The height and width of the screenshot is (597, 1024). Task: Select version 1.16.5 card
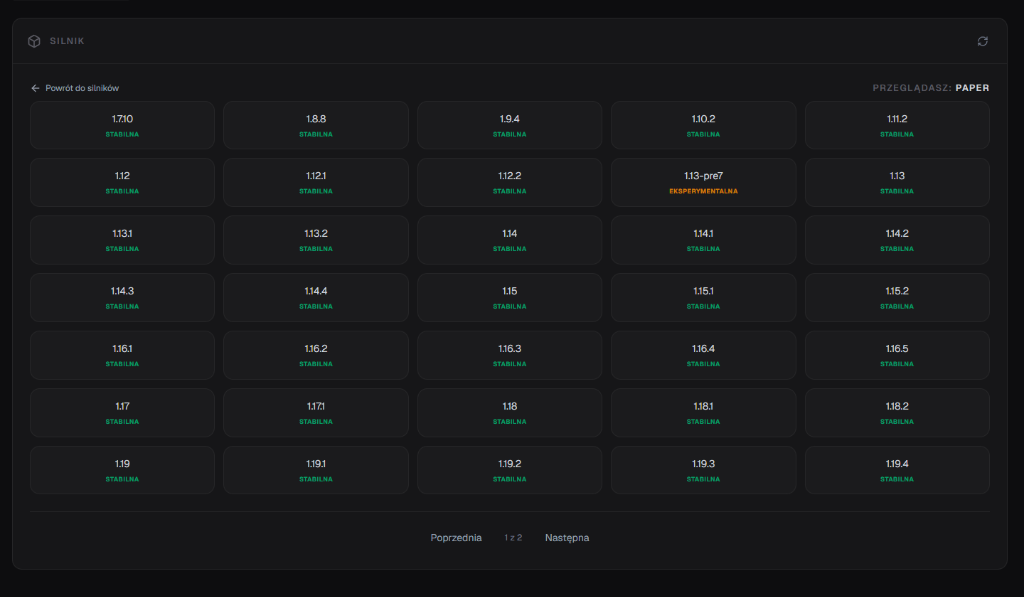click(897, 355)
